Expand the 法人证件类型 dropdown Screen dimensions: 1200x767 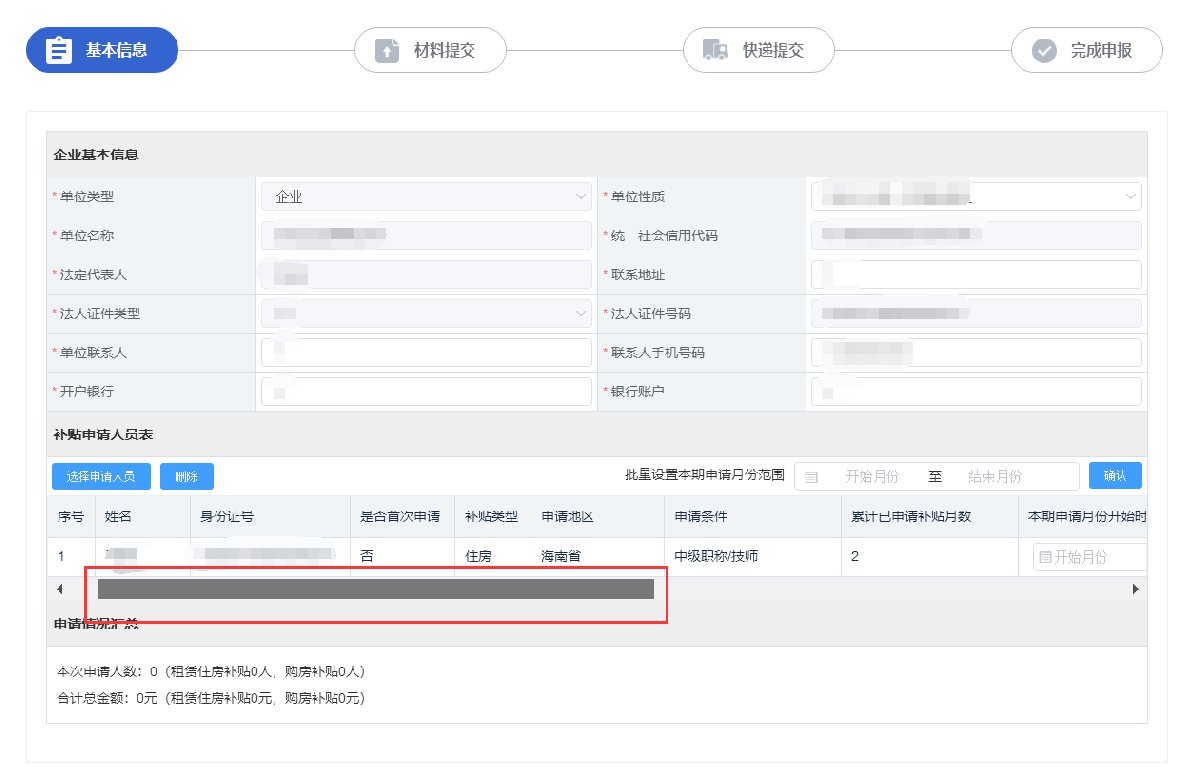point(581,314)
